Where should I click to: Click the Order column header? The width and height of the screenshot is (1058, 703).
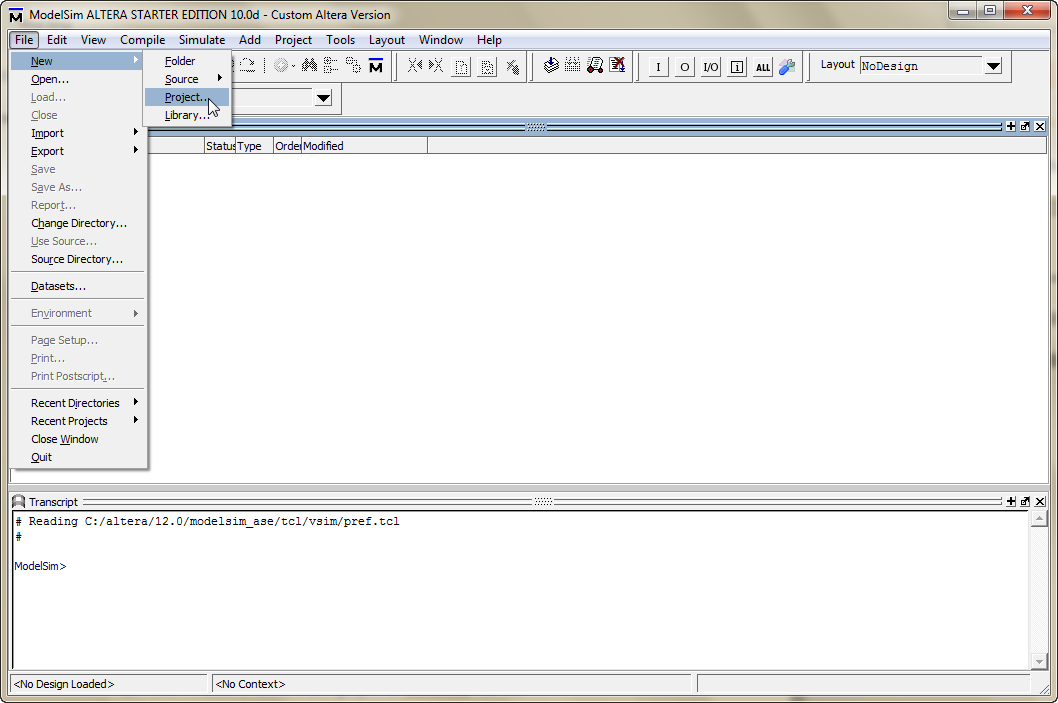click(x=287, y=146)
